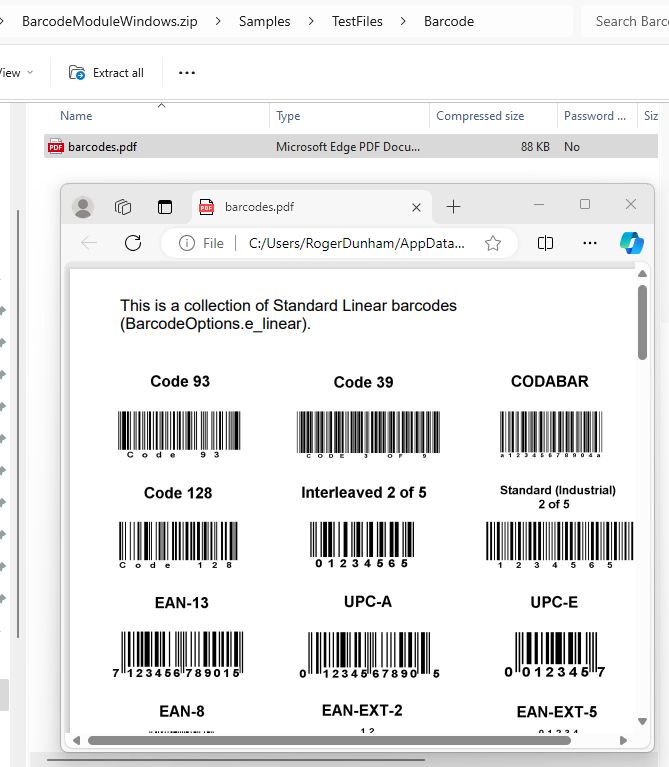This screenshot has height=767, width=669.
Task: Sort files by Name column header
Action: (76, 116)
